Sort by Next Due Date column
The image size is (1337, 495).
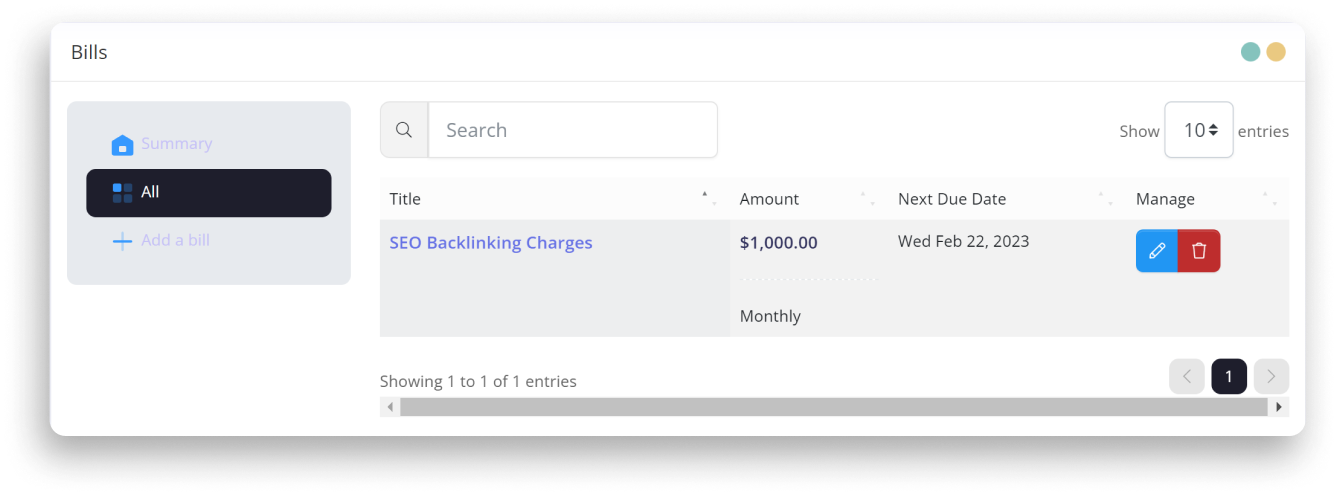pos(951,199)
